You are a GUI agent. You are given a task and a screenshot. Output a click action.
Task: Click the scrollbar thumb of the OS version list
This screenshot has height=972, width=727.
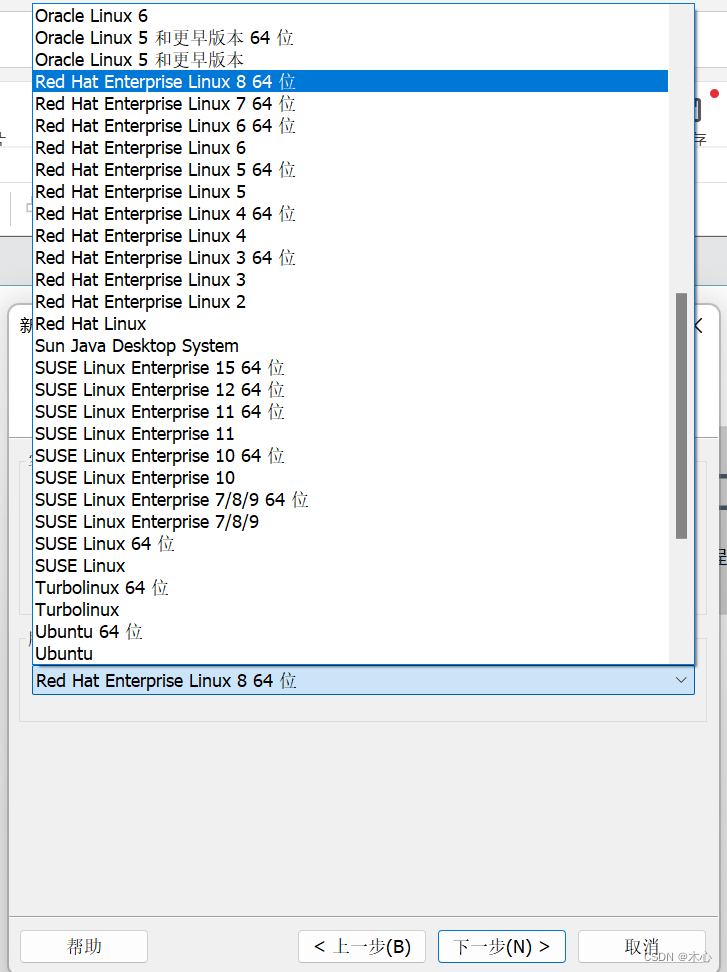tap(681, 416)
